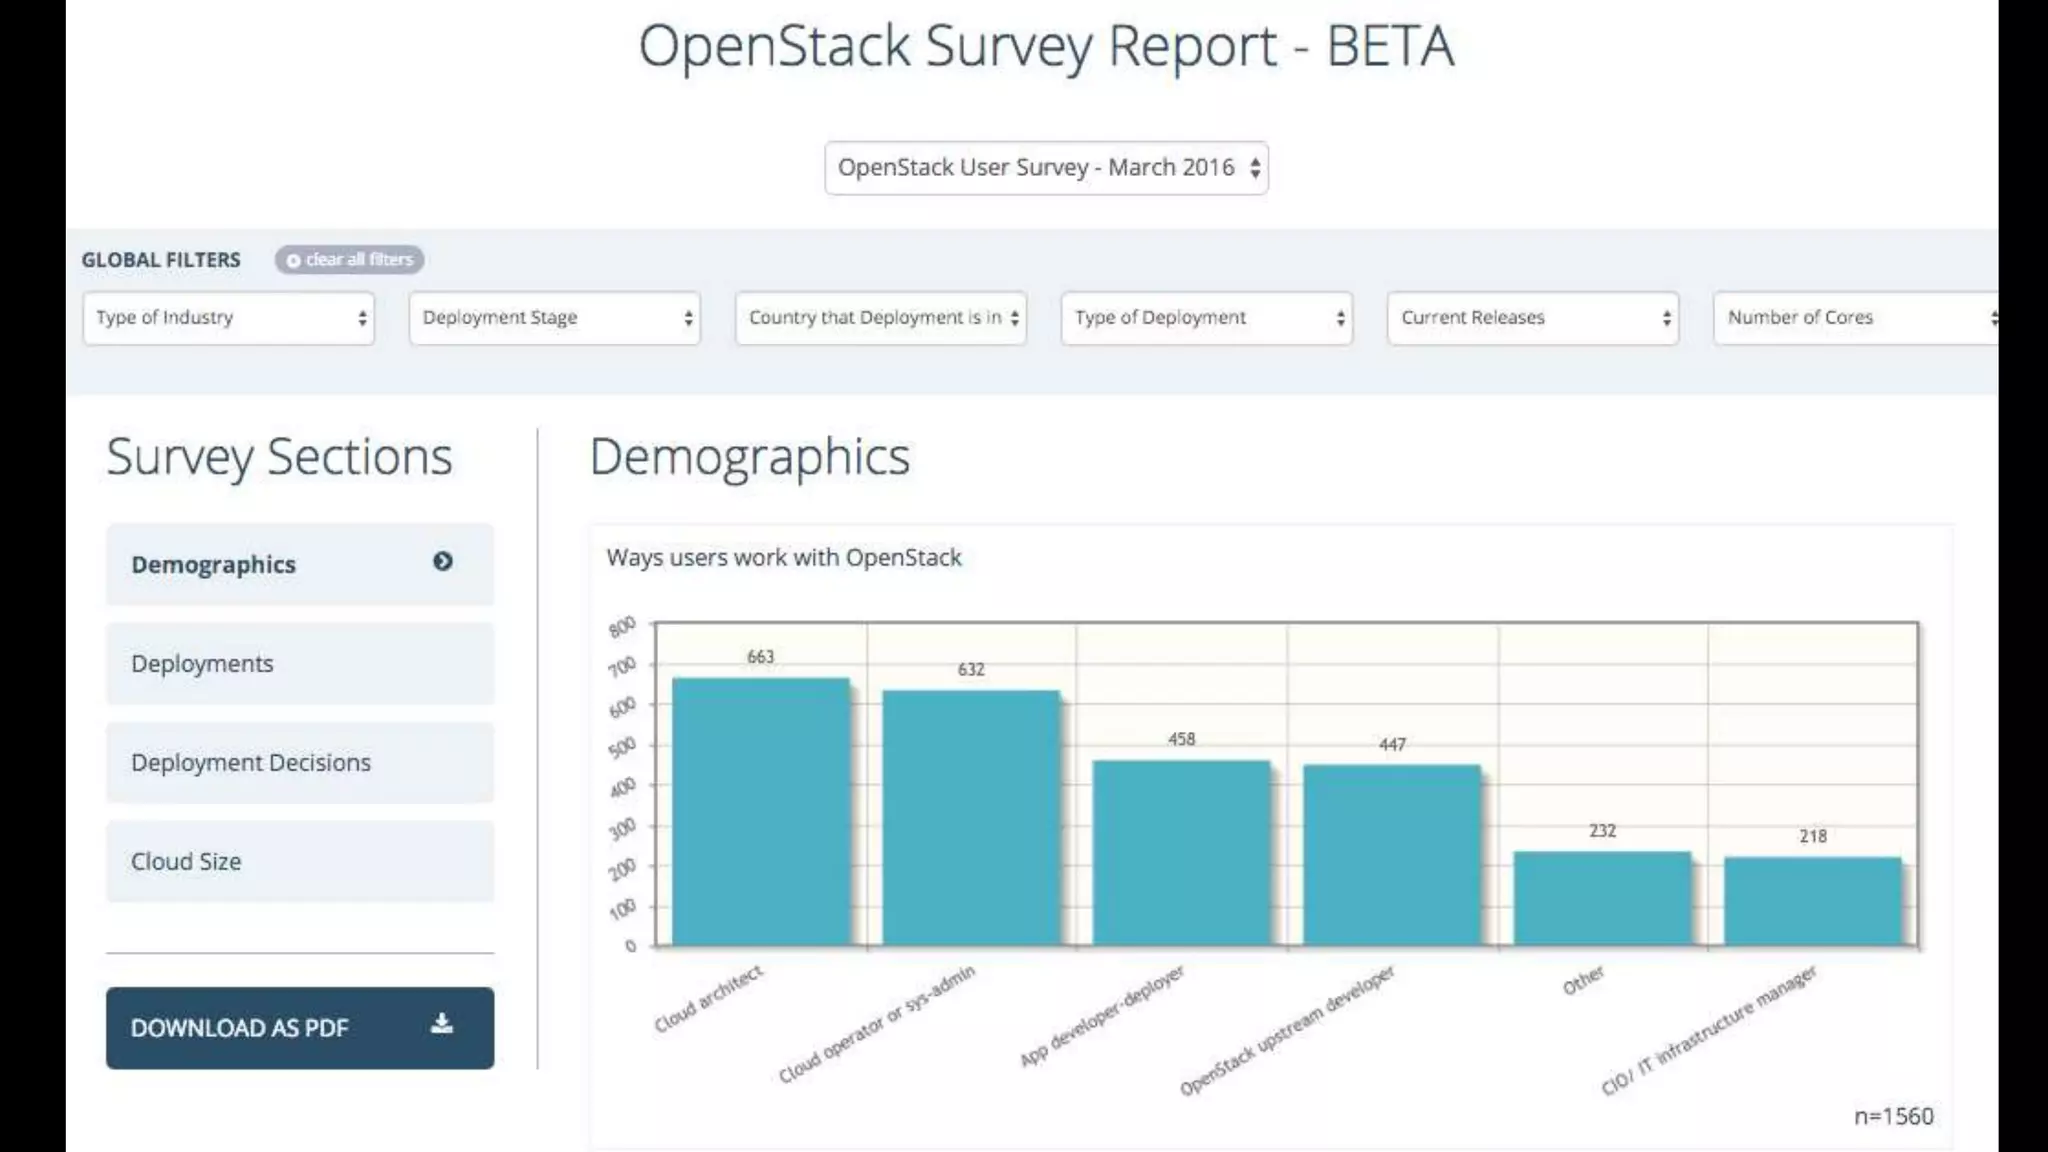
Task: Open the Type of Industry filter
Action: [x=229, y=318]
